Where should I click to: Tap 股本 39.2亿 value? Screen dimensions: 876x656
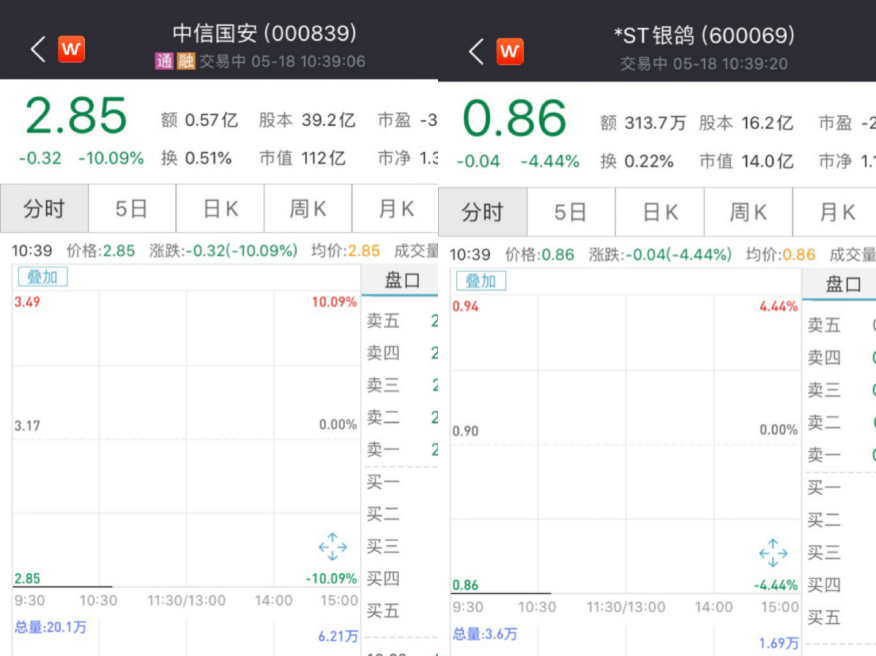coord(307,120)
